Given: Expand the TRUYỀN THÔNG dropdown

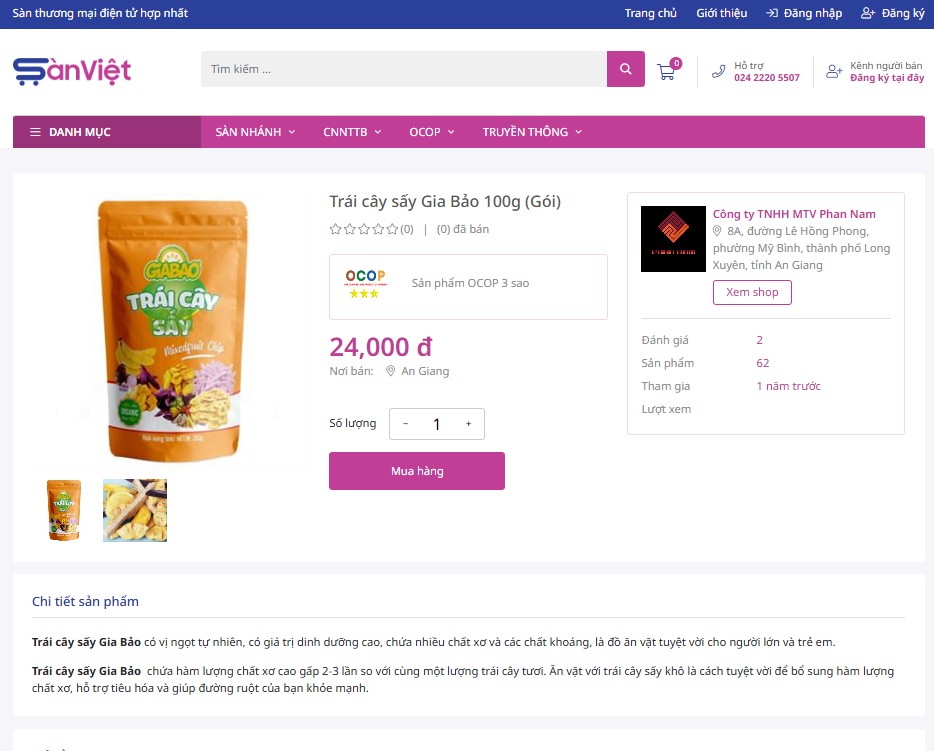Looking at the screenshot, I should coord(532,132).
